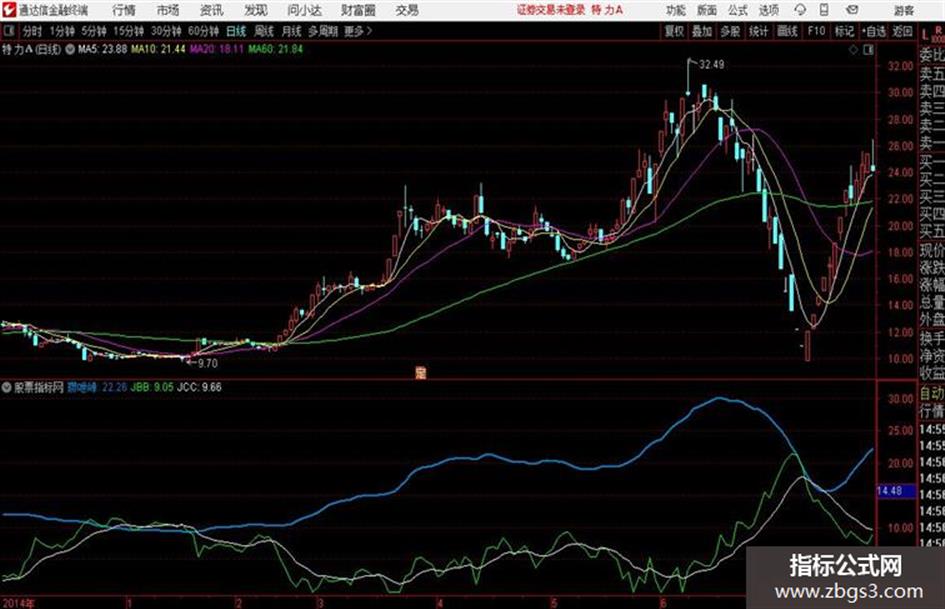Add stock via 自选 button
This screenshot has width=945, height=609.
point(874,31)
